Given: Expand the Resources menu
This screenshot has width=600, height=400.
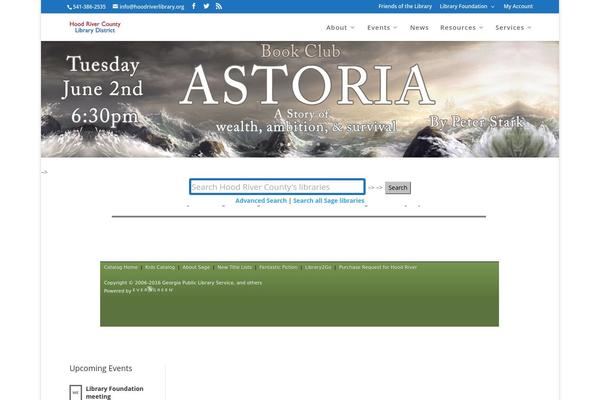Looking at the screenshot, I should click(461, 28).
